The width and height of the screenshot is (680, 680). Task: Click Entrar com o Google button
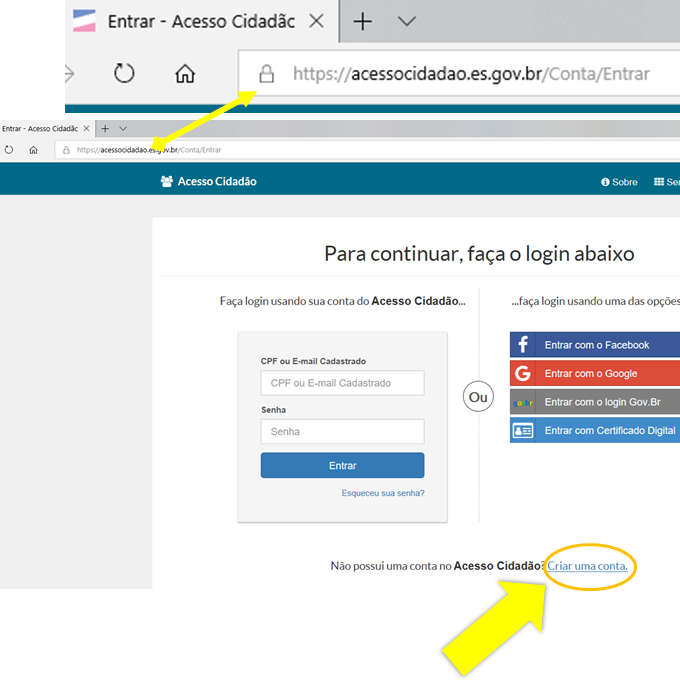595,373
